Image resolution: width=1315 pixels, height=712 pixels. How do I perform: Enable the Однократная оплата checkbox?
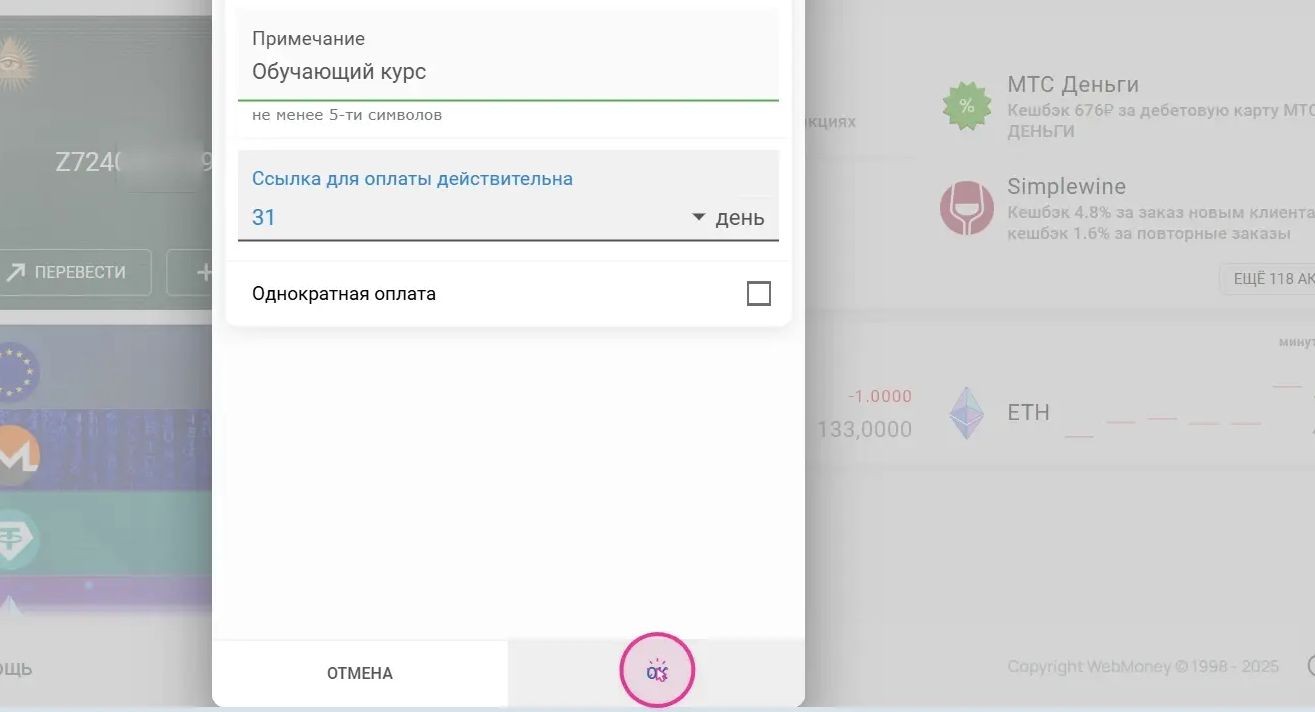(x=759, y=294)
